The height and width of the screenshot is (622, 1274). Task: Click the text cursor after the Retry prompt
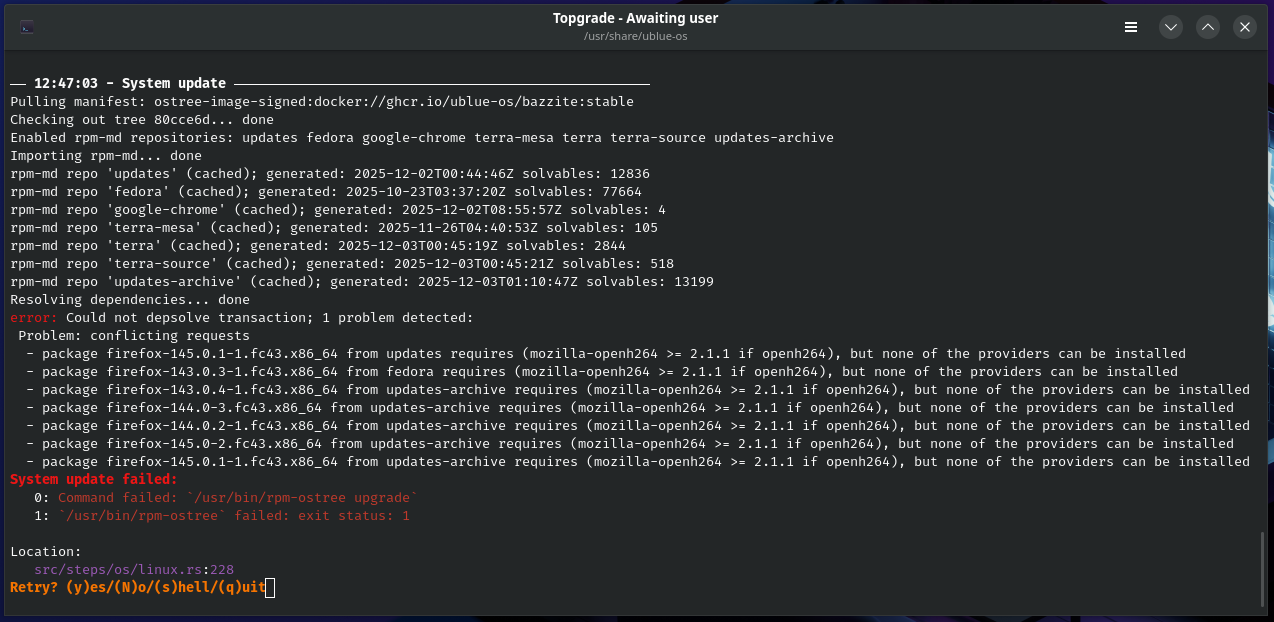(270, 587)
